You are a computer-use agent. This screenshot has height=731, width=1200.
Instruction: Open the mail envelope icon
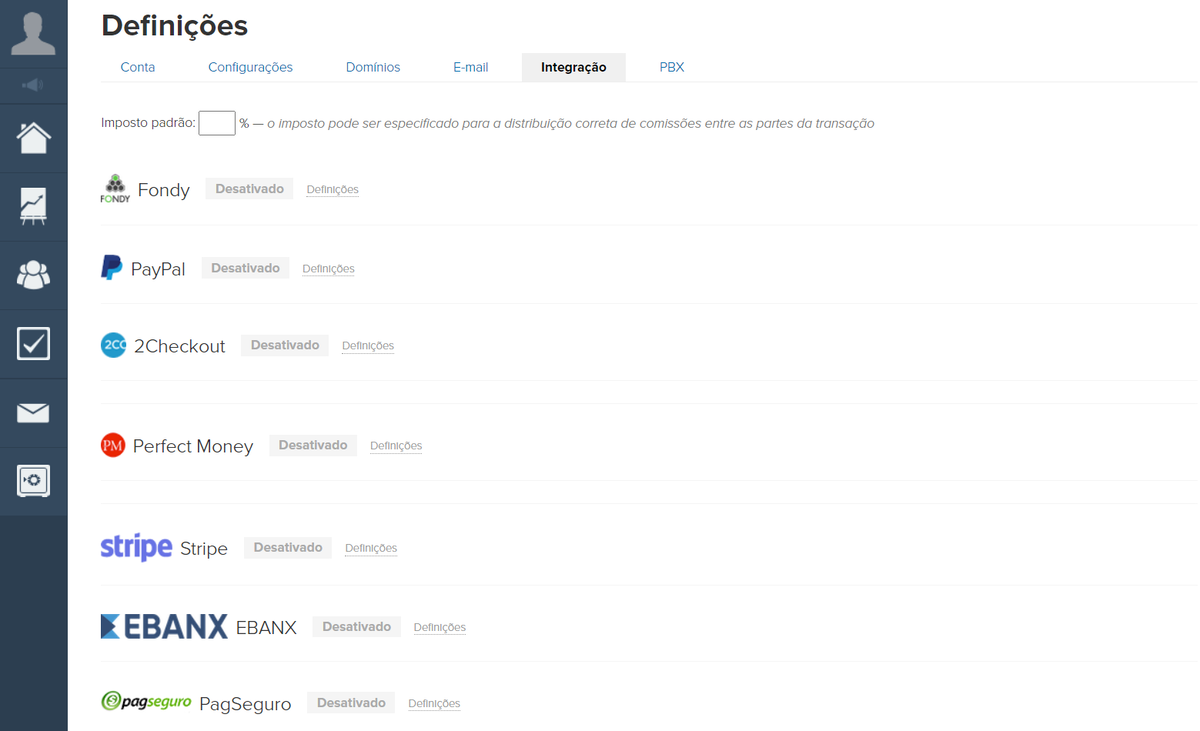click(33, 412)
